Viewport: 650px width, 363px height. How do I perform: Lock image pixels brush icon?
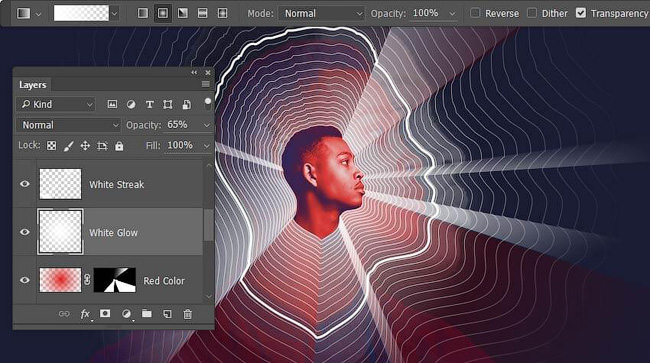[68, 146]
